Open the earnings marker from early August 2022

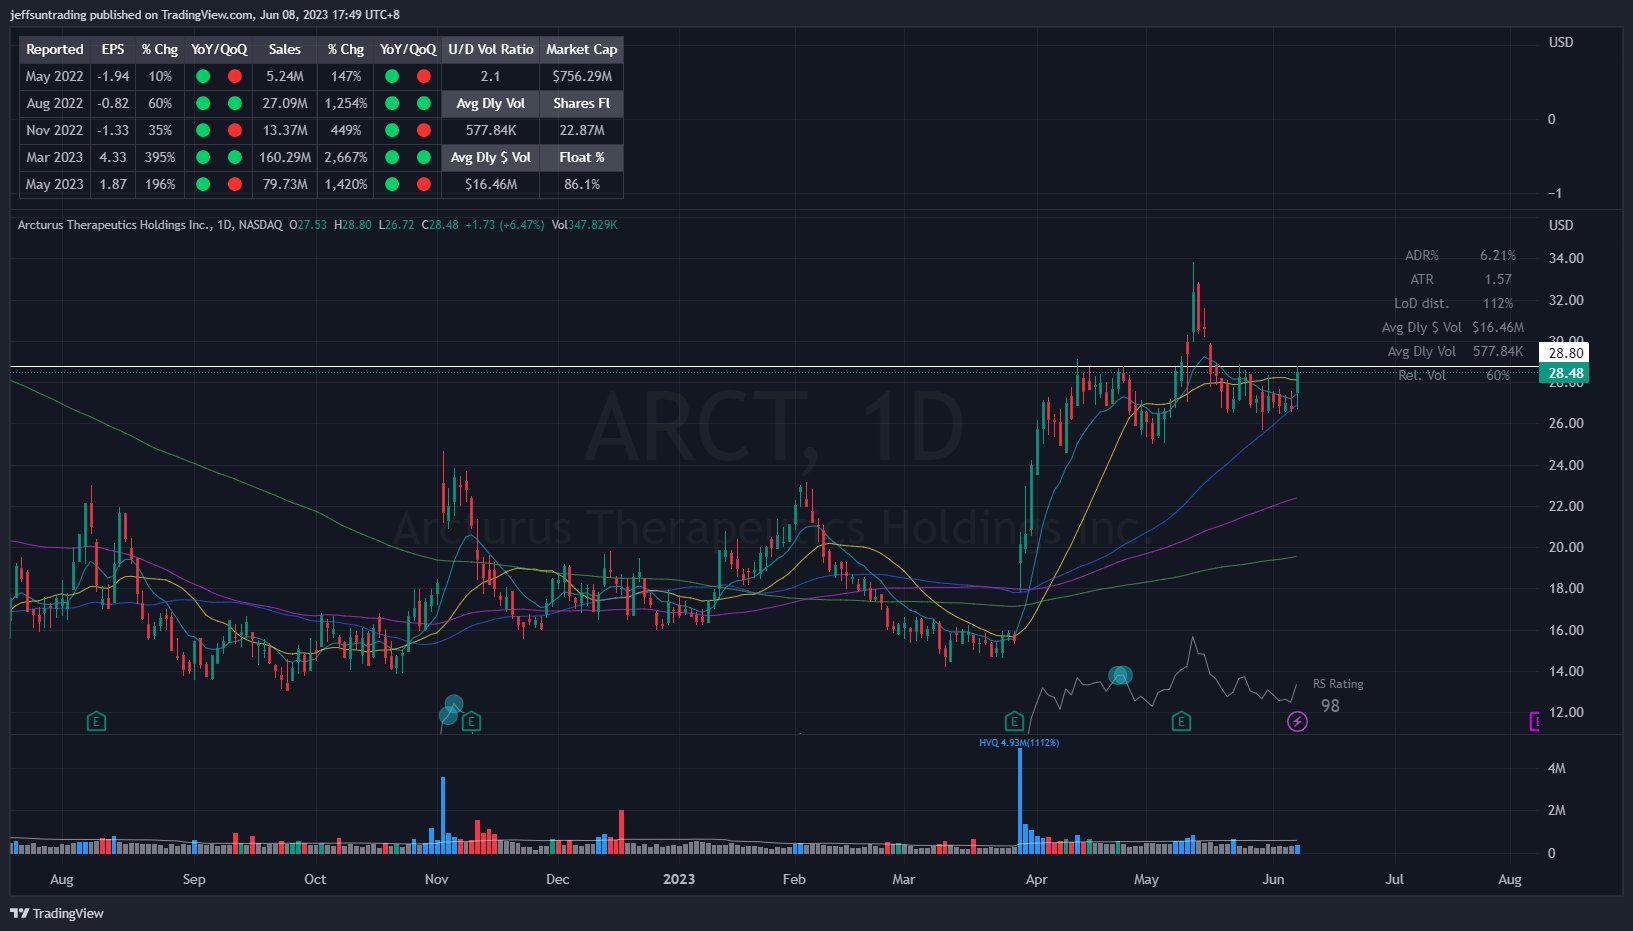(96, 721)
